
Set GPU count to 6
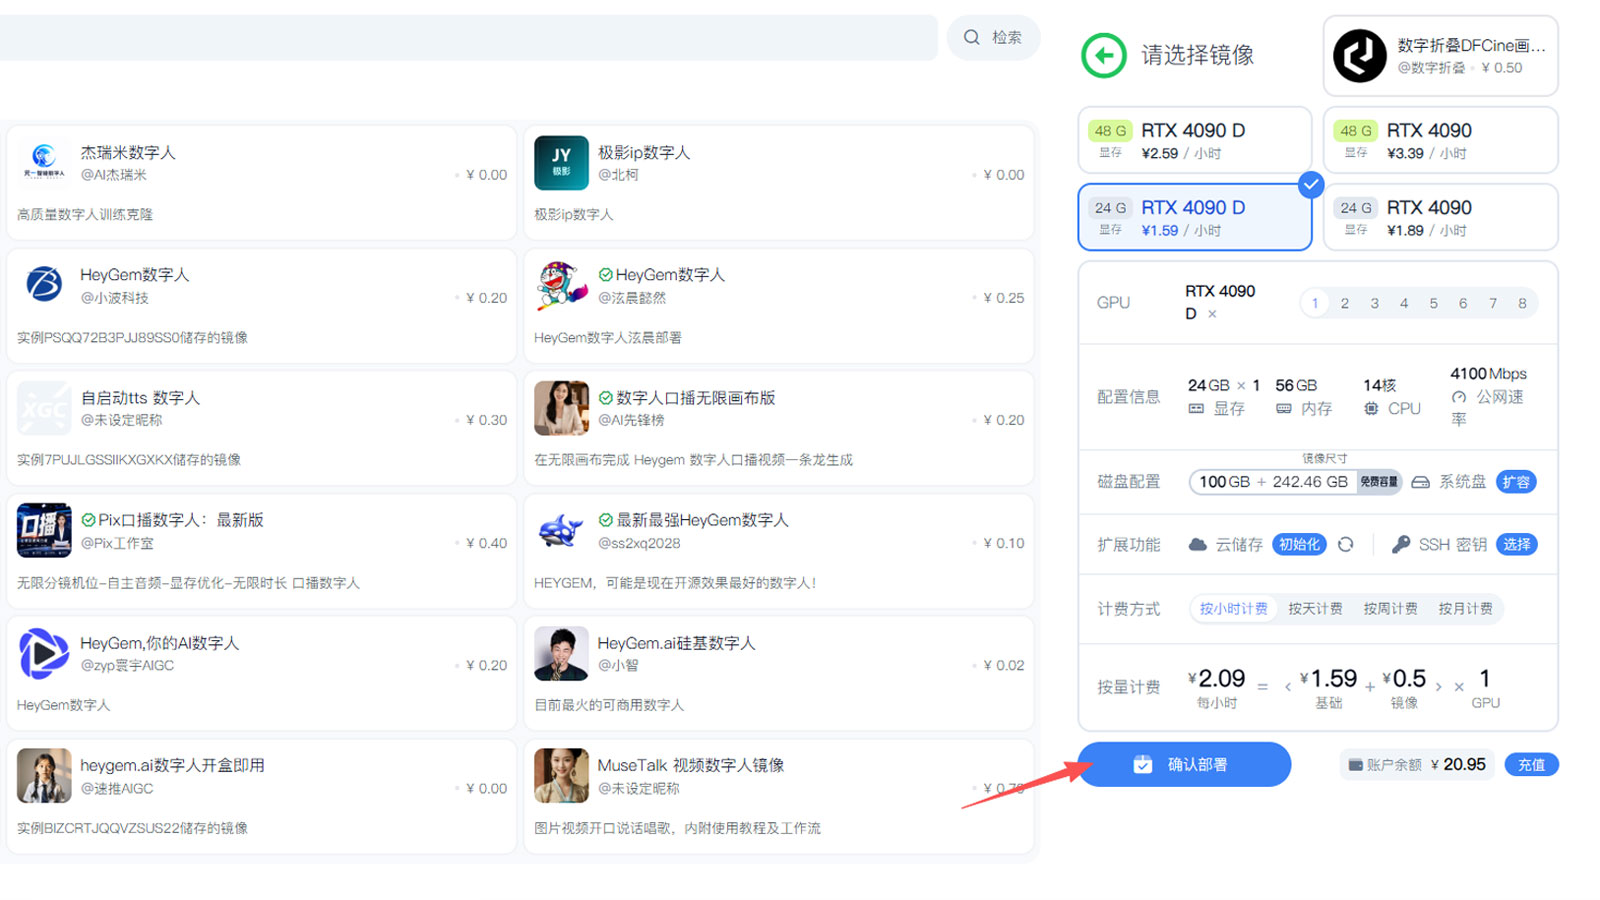coord(1463,303)
